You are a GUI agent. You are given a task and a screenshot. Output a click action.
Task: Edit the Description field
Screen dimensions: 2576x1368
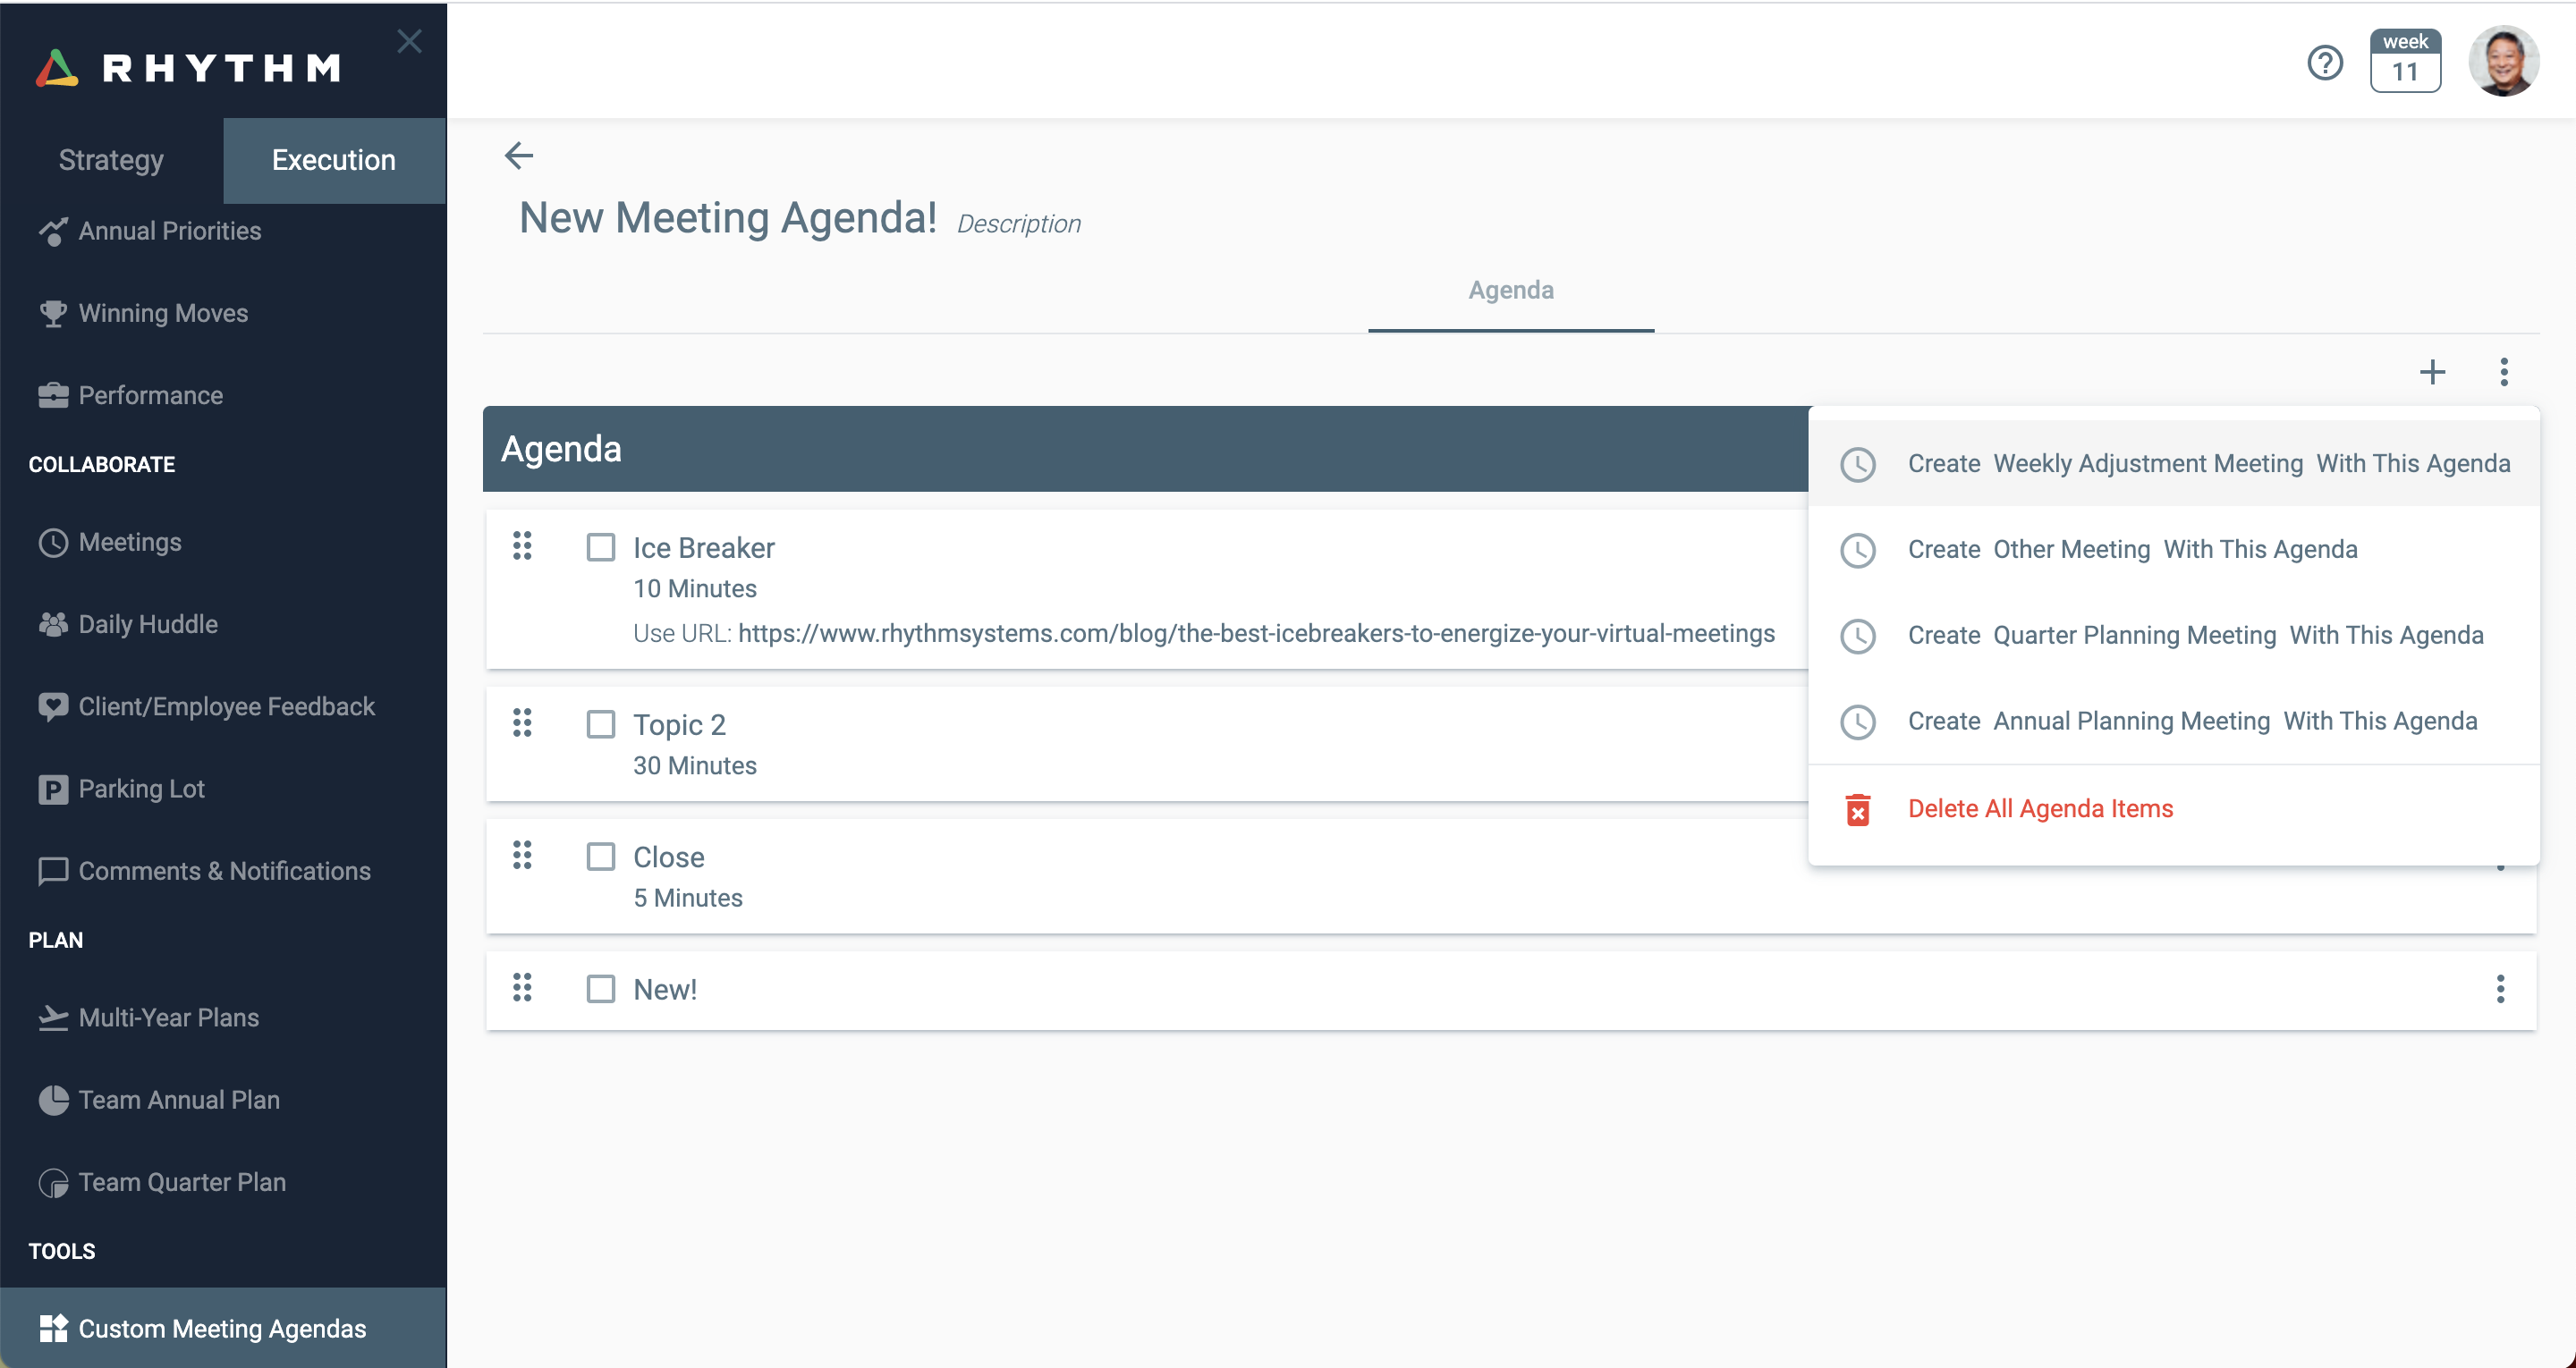1019,223
